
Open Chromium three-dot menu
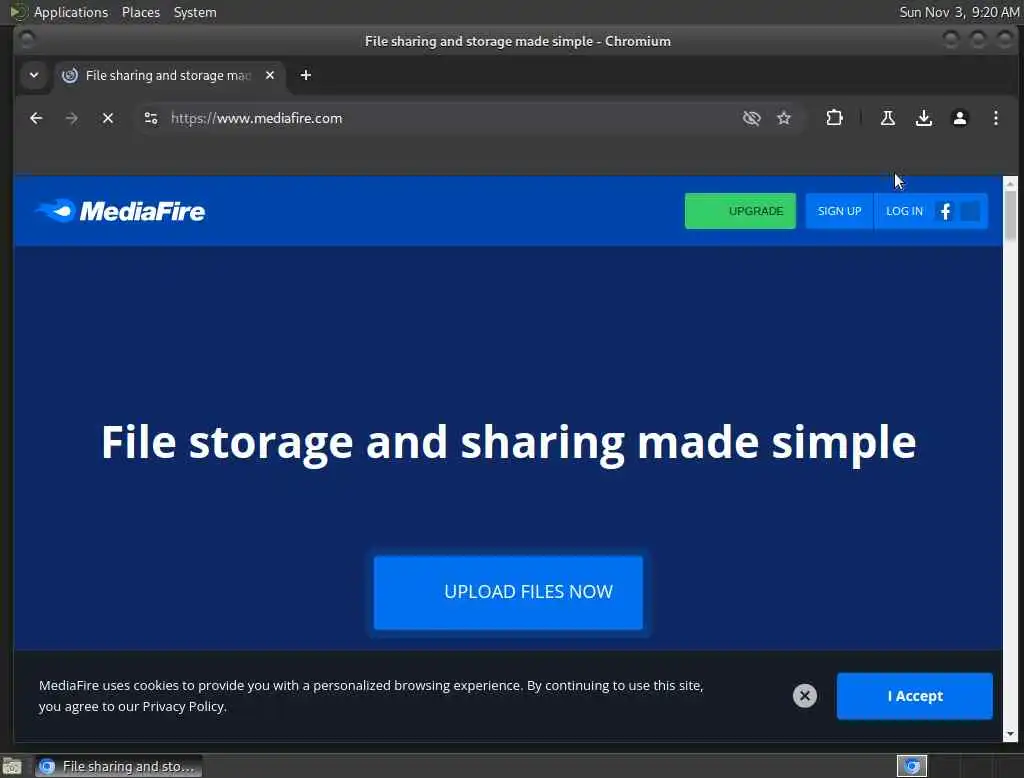(995, 118)
